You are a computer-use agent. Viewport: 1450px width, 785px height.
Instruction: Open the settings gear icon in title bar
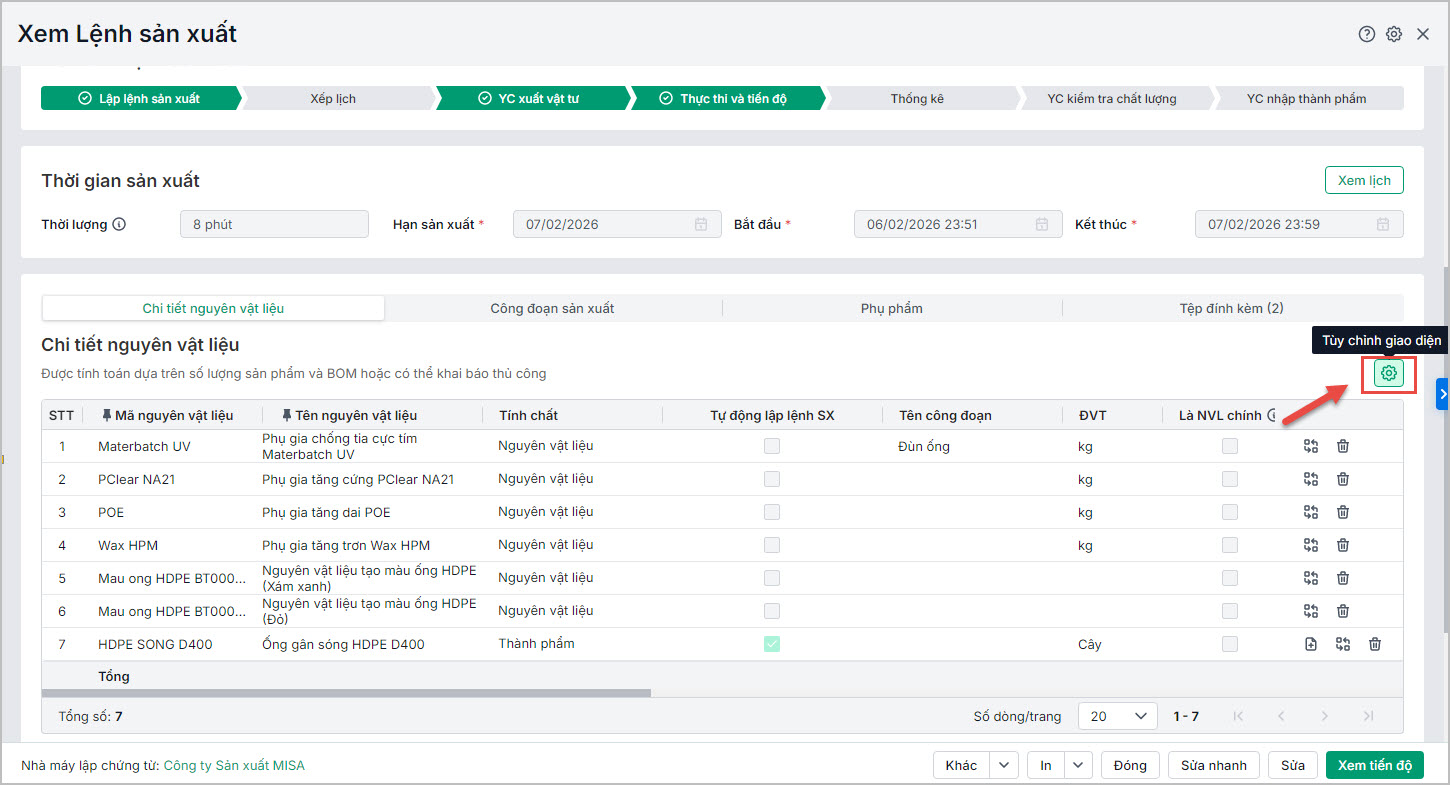pyautogui.click(x=1394, y=34)
